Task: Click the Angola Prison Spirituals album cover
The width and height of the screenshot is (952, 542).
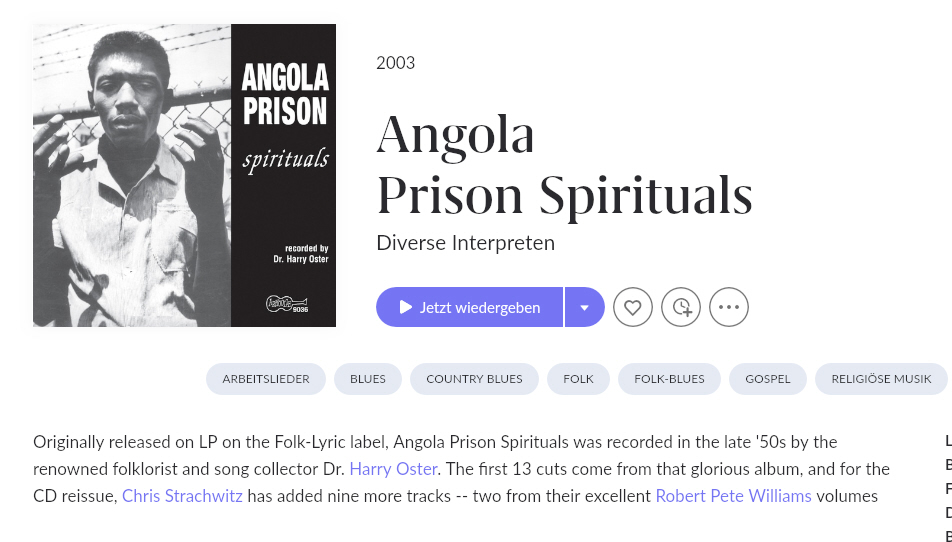Action: tap(184, 176)
